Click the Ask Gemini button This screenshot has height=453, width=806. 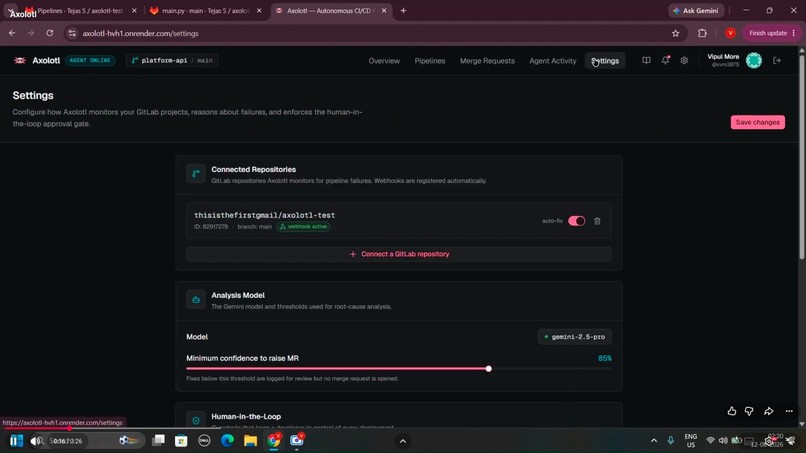(696, 11)
